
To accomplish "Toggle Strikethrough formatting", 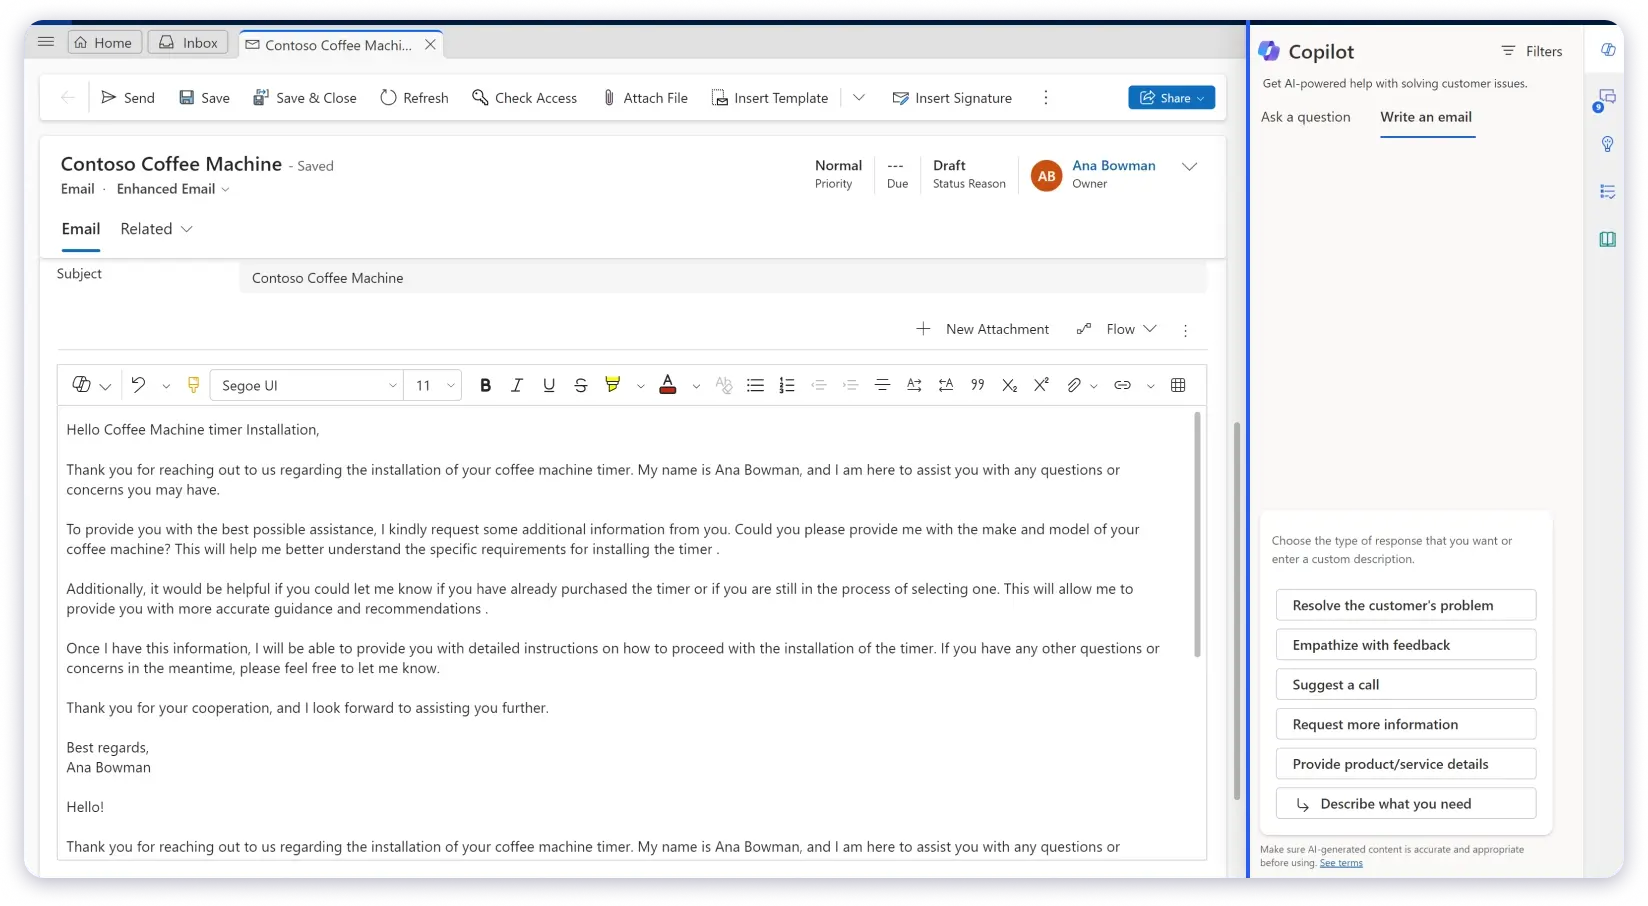I will (581, 385).
